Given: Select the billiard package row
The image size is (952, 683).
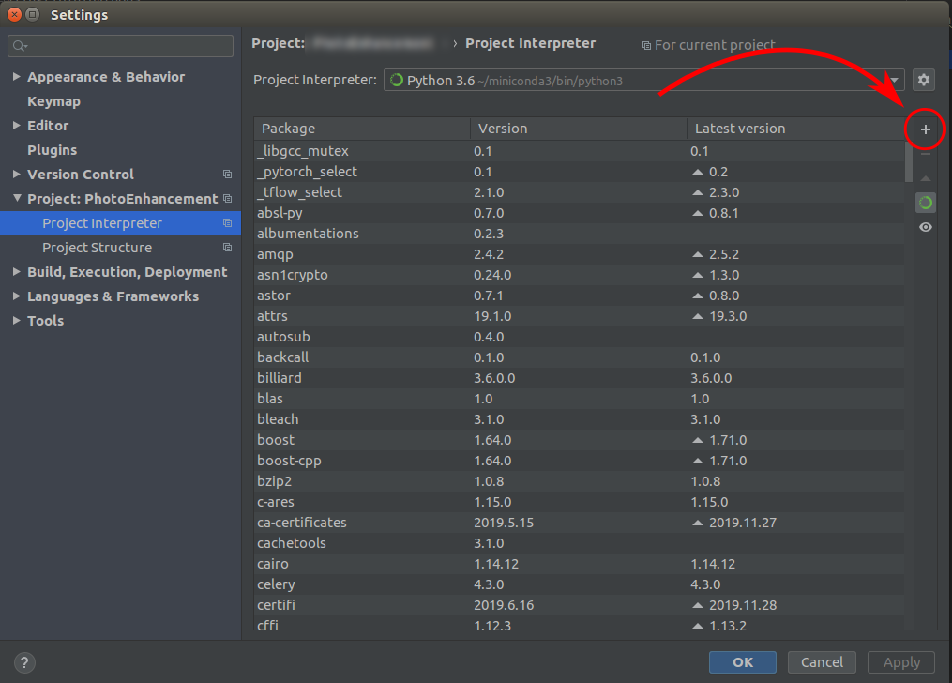Looking at the screenshot, I should coord(579,378).
